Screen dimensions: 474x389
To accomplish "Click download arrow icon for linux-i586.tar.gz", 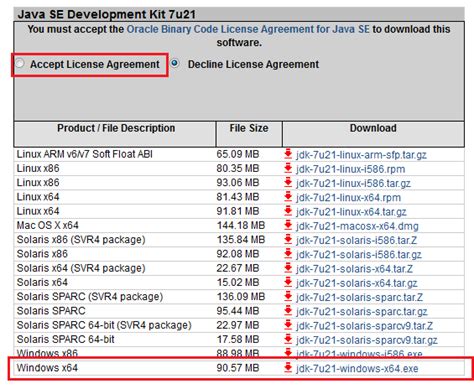I will pyautogui.click(x=288, y=183).
